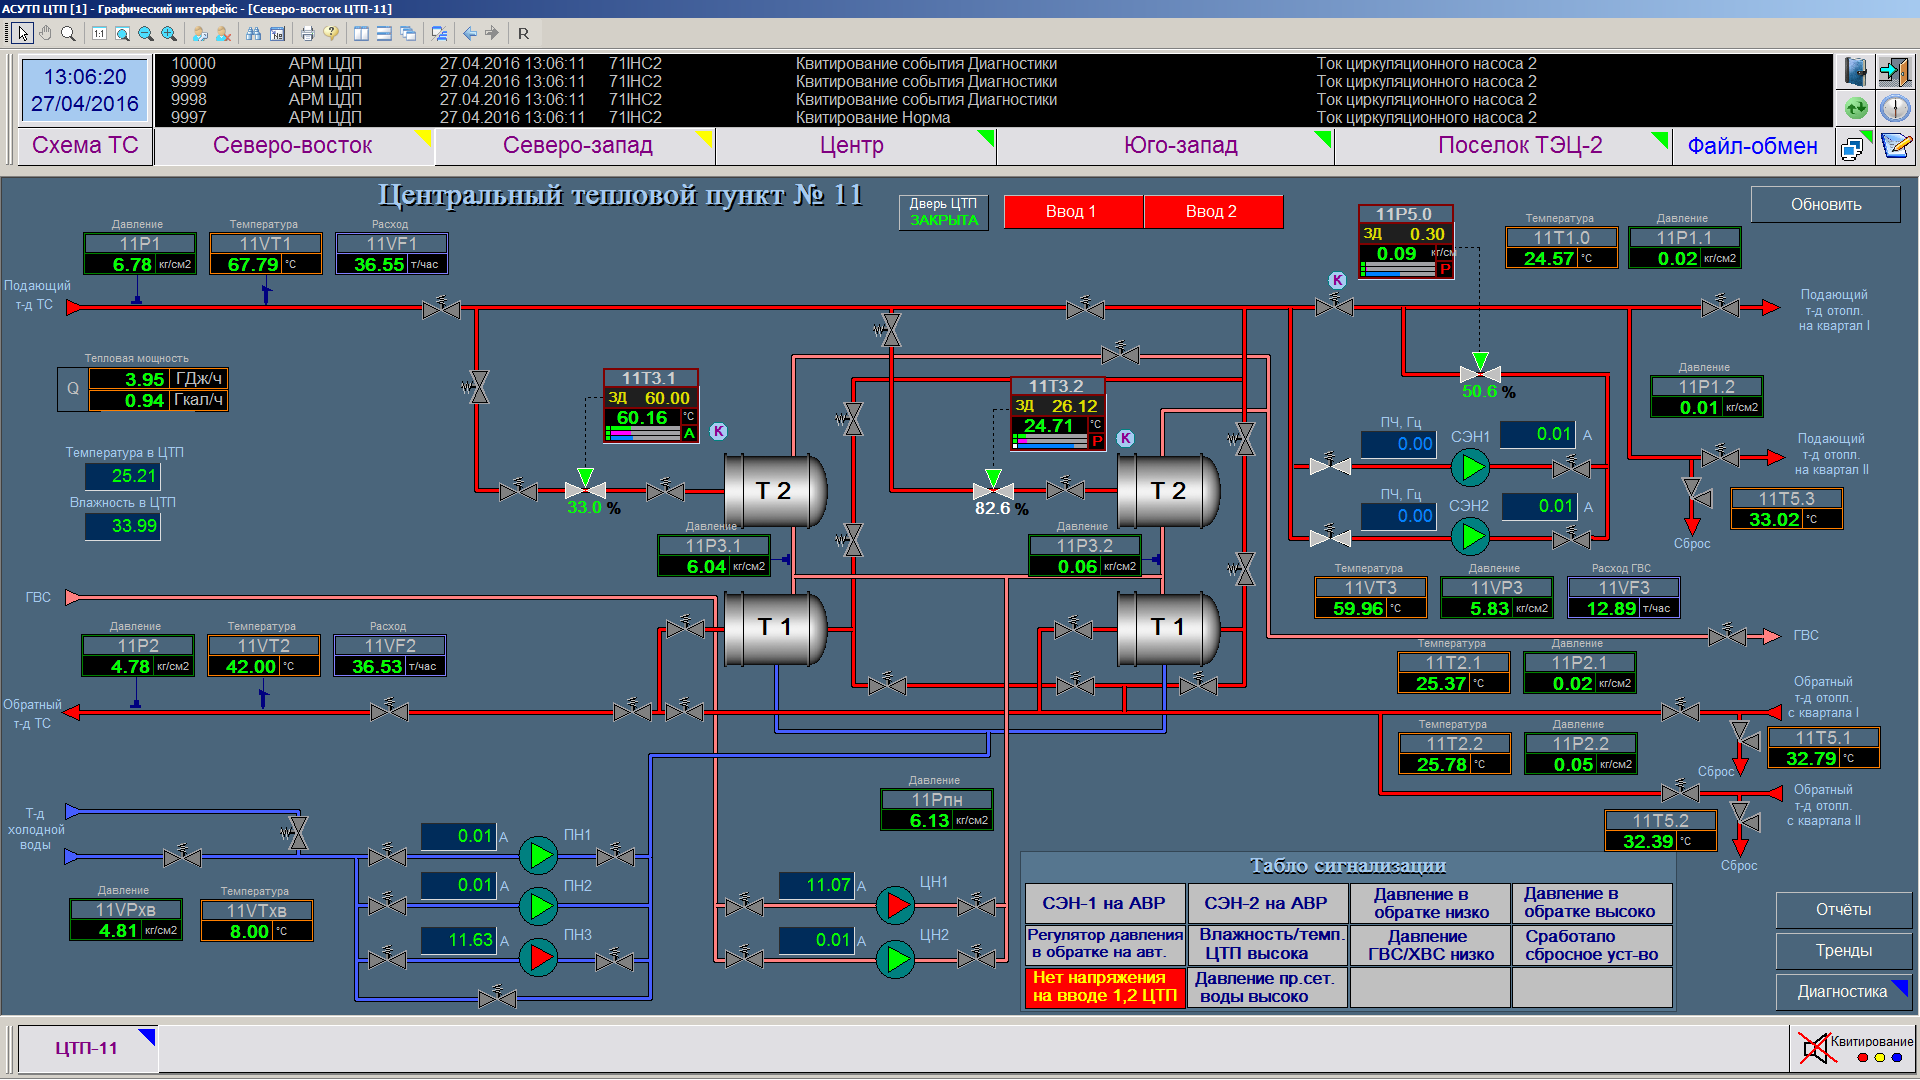Toggle СЭН1 pump green indicator

tap(1469, 466)
